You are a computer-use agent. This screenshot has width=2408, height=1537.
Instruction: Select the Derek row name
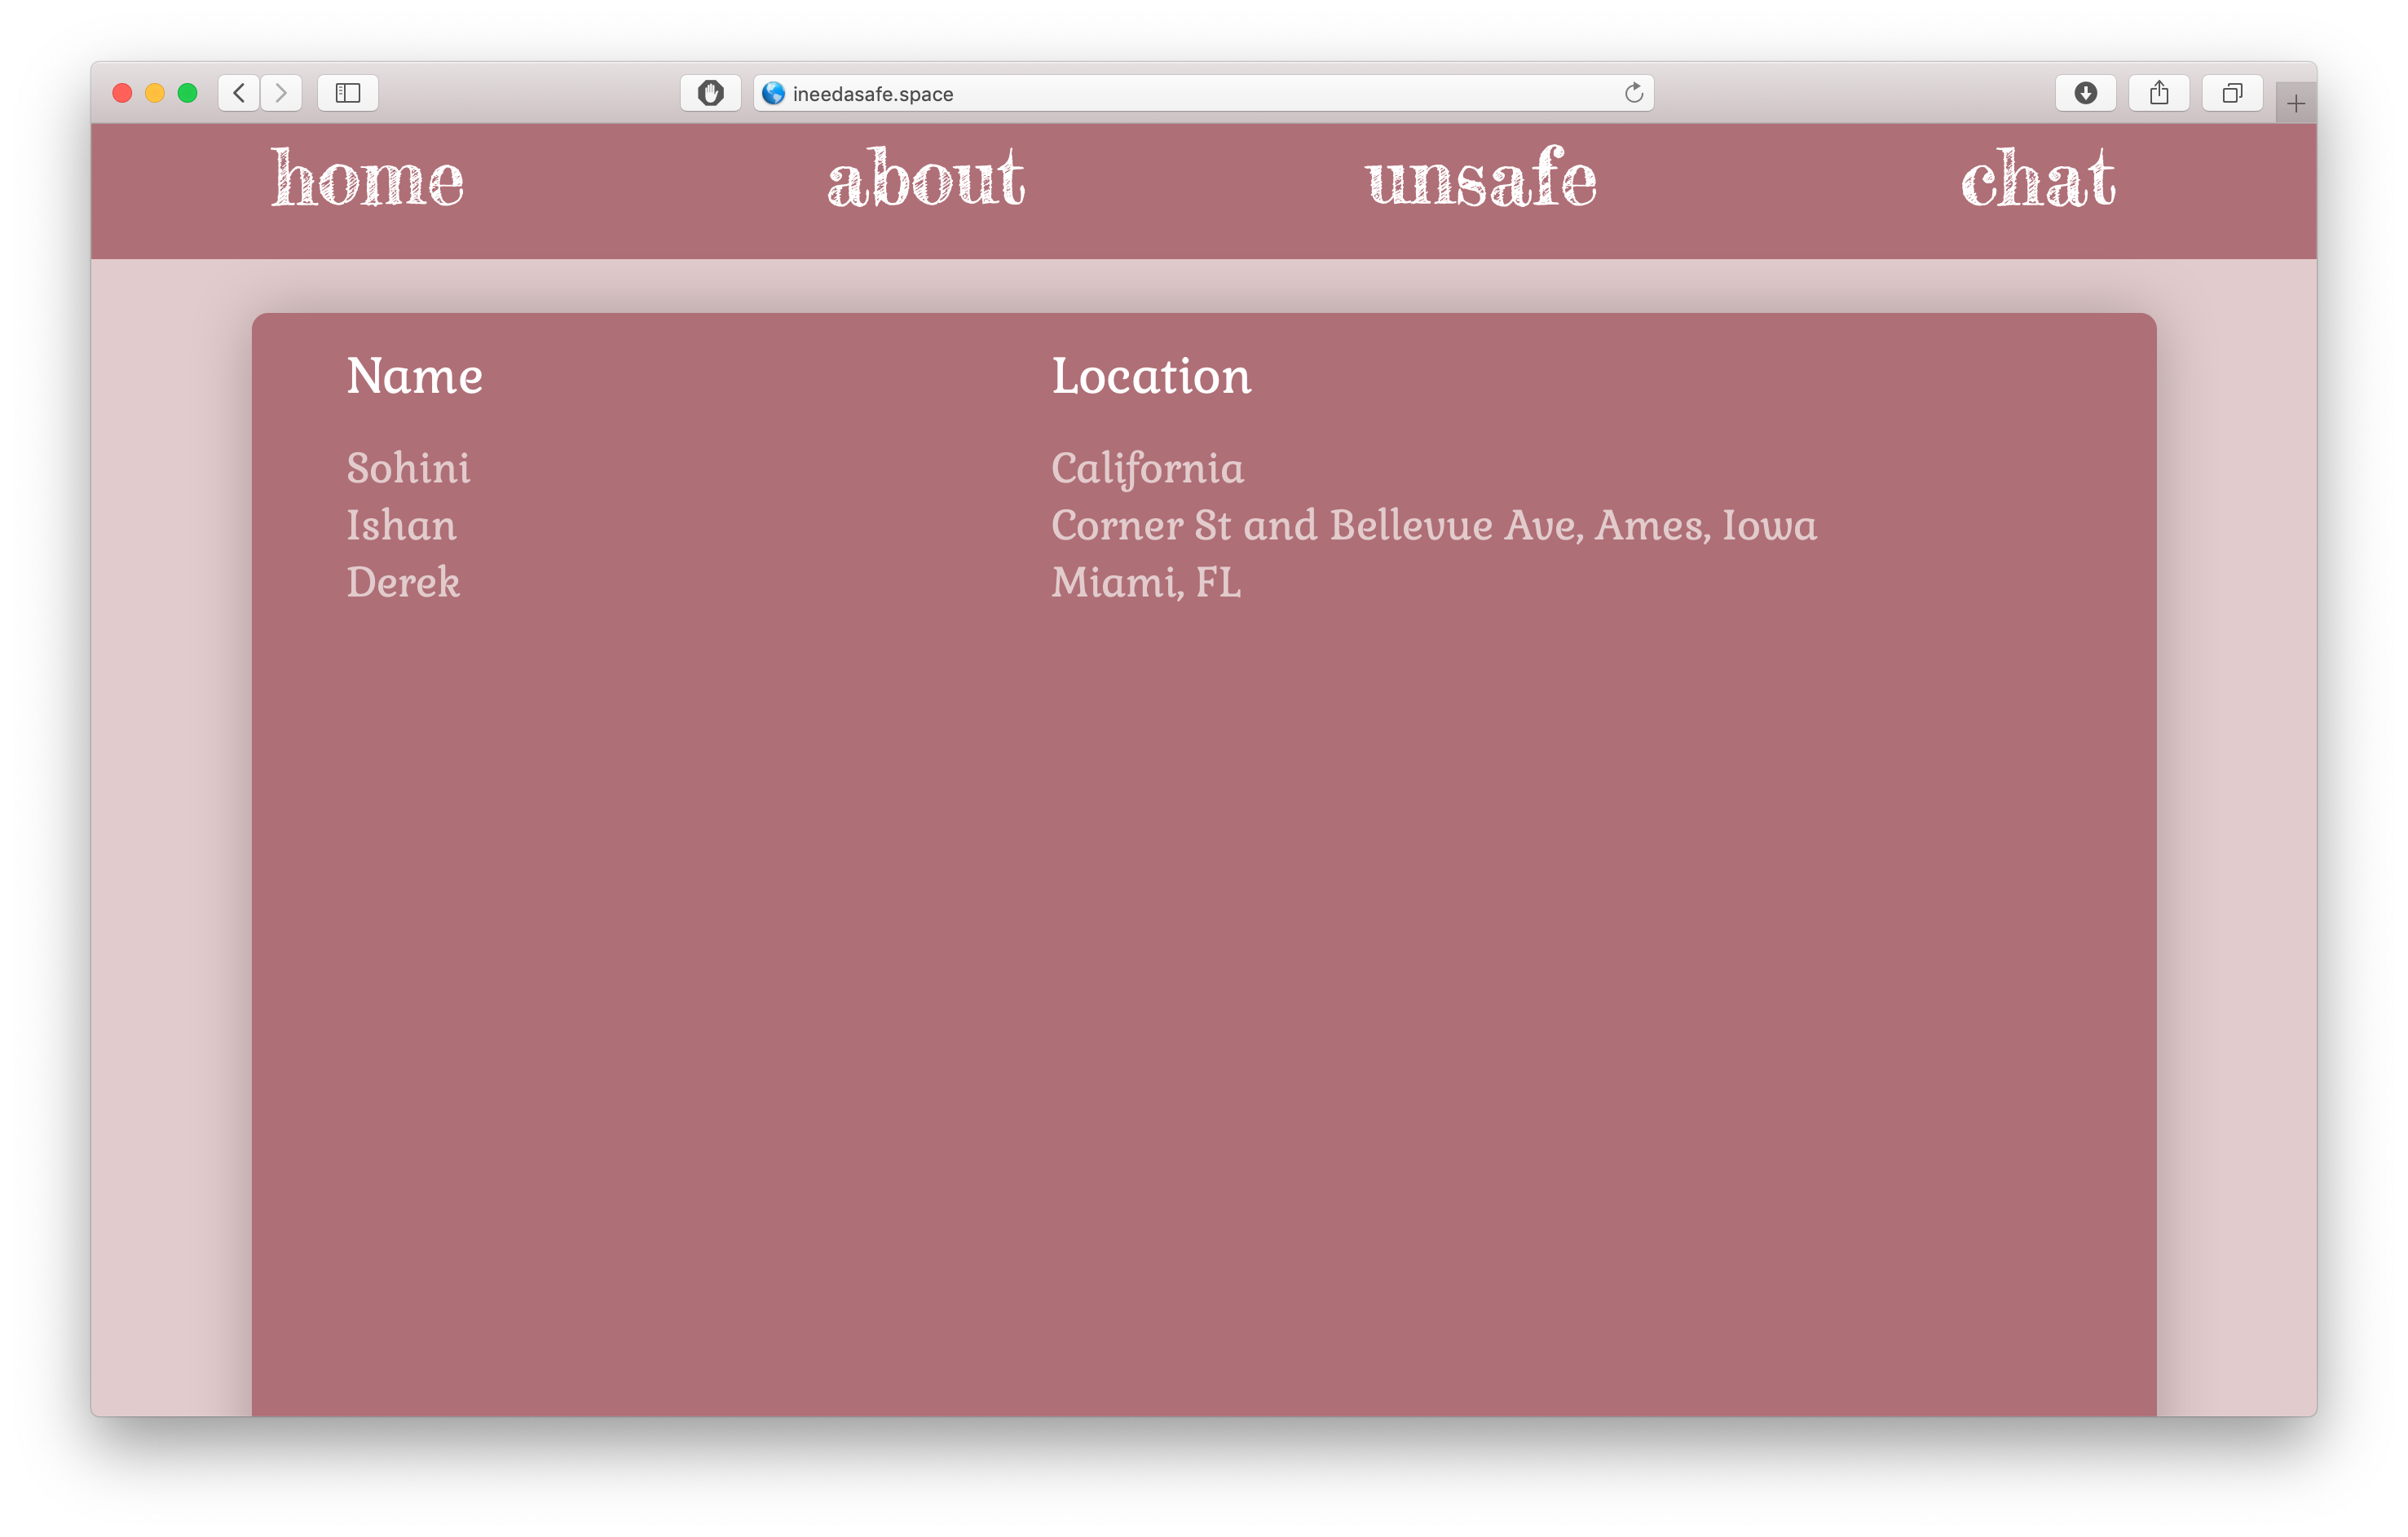403,582
